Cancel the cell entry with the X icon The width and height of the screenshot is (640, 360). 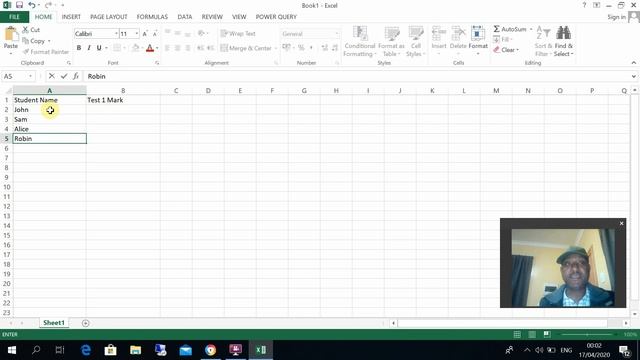pyautogui.click(x=51, y=76)
